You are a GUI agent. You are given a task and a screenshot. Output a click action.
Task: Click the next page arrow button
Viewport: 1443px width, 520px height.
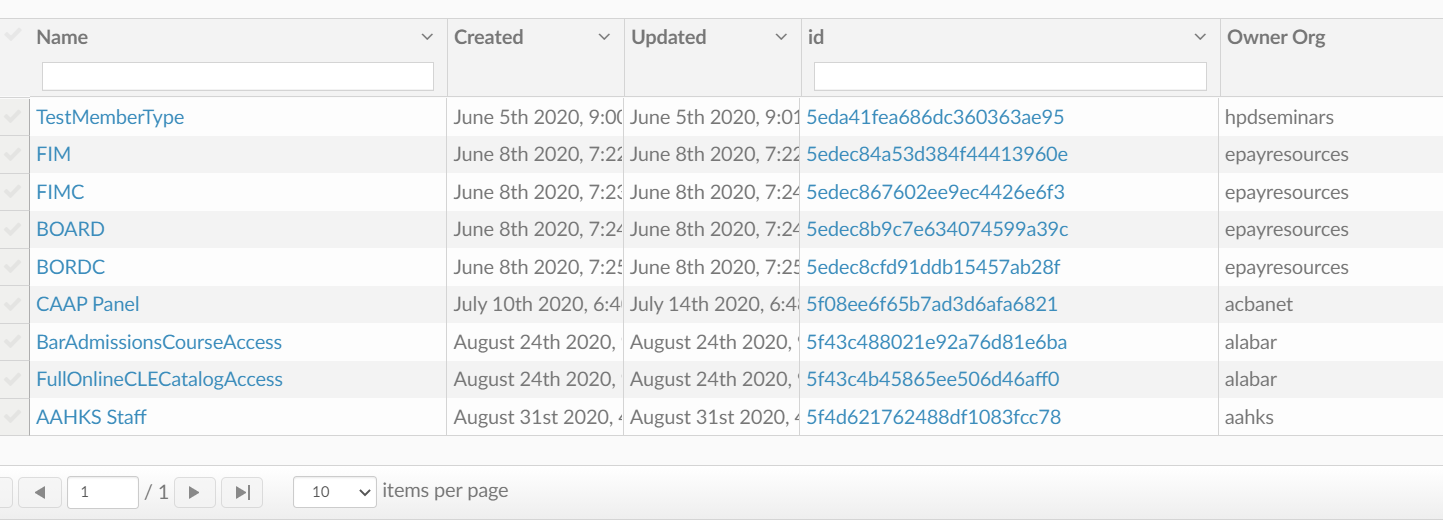pos(195,492)
